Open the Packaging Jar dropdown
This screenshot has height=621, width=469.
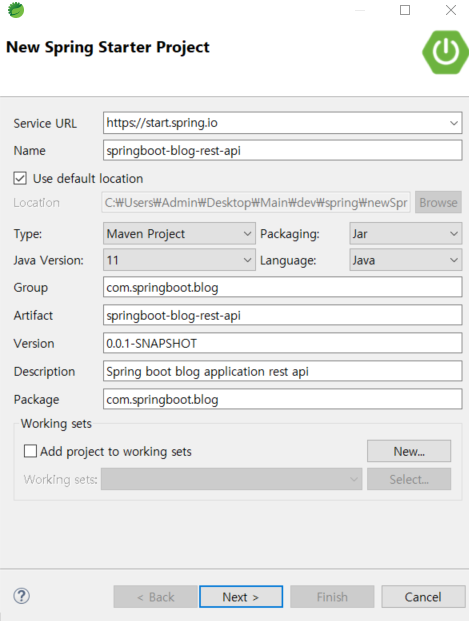[406, 234]
